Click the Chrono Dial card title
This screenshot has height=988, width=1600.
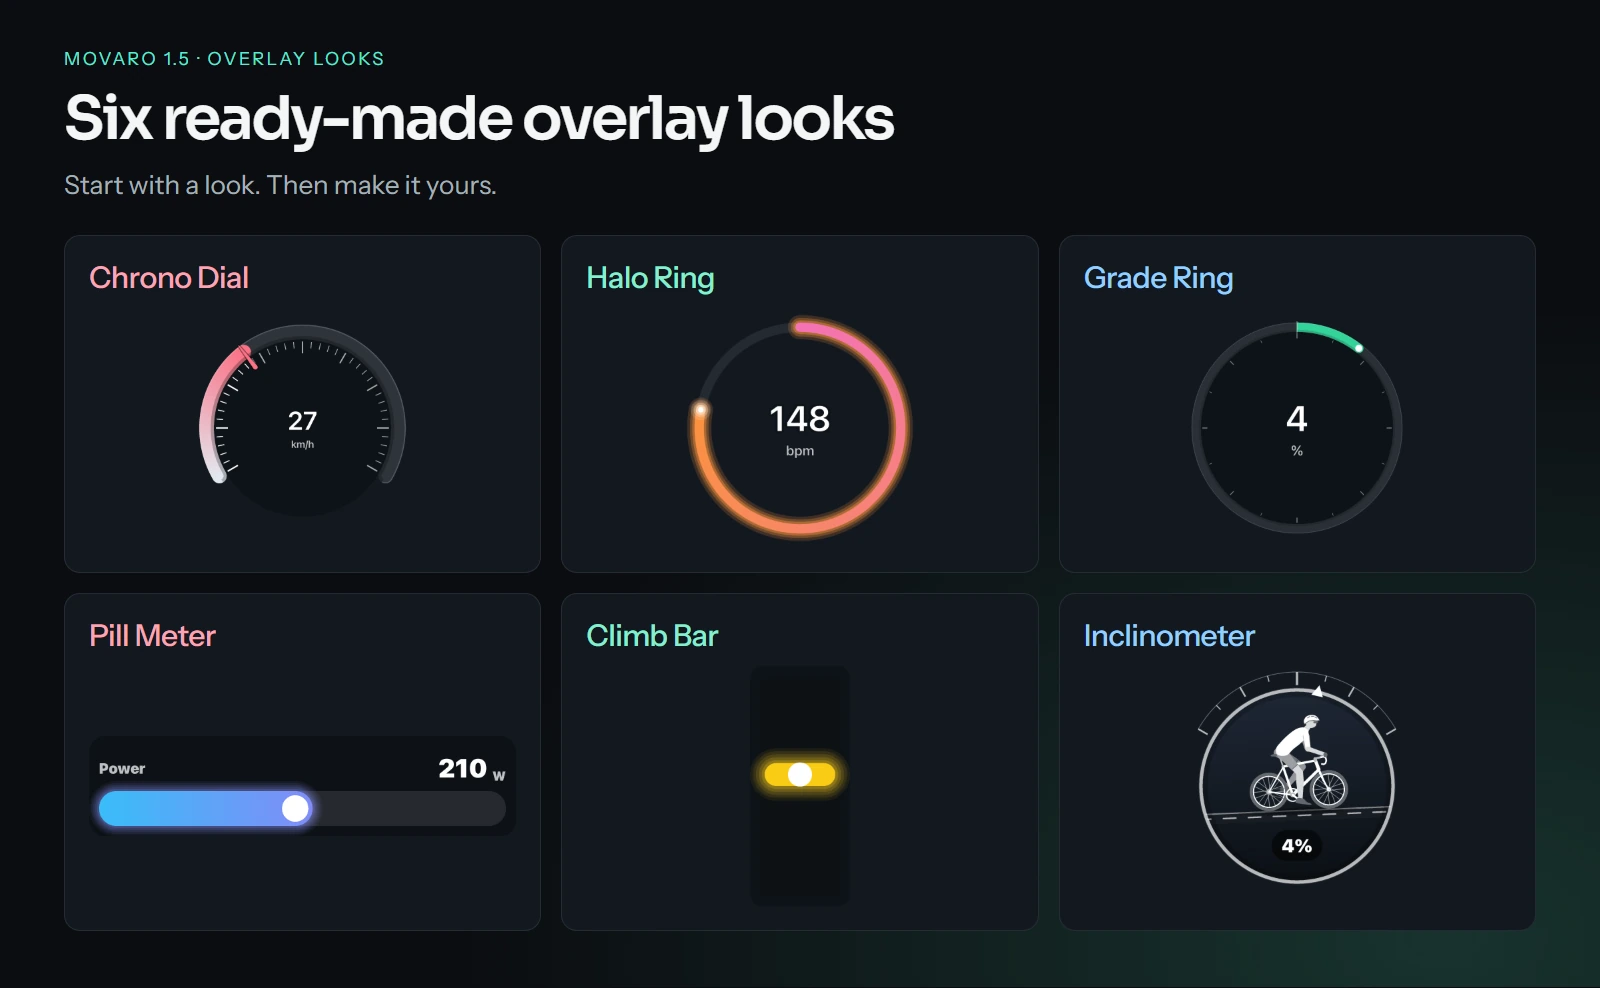point(169,277)
